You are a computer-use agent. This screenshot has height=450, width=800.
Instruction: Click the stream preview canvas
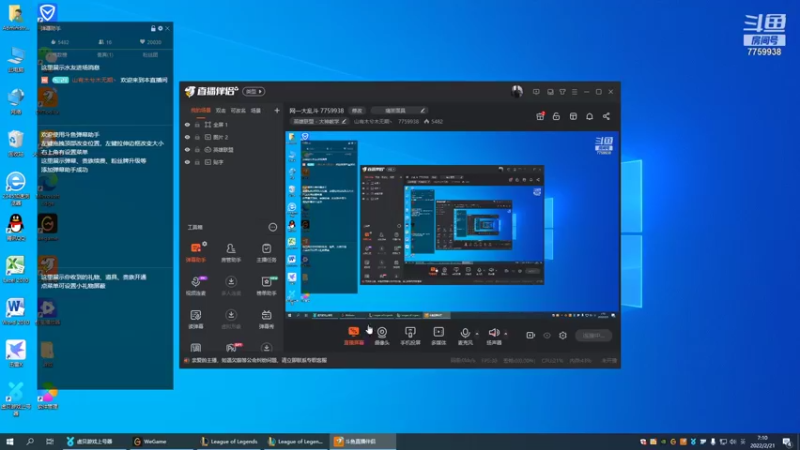(451, 226)
